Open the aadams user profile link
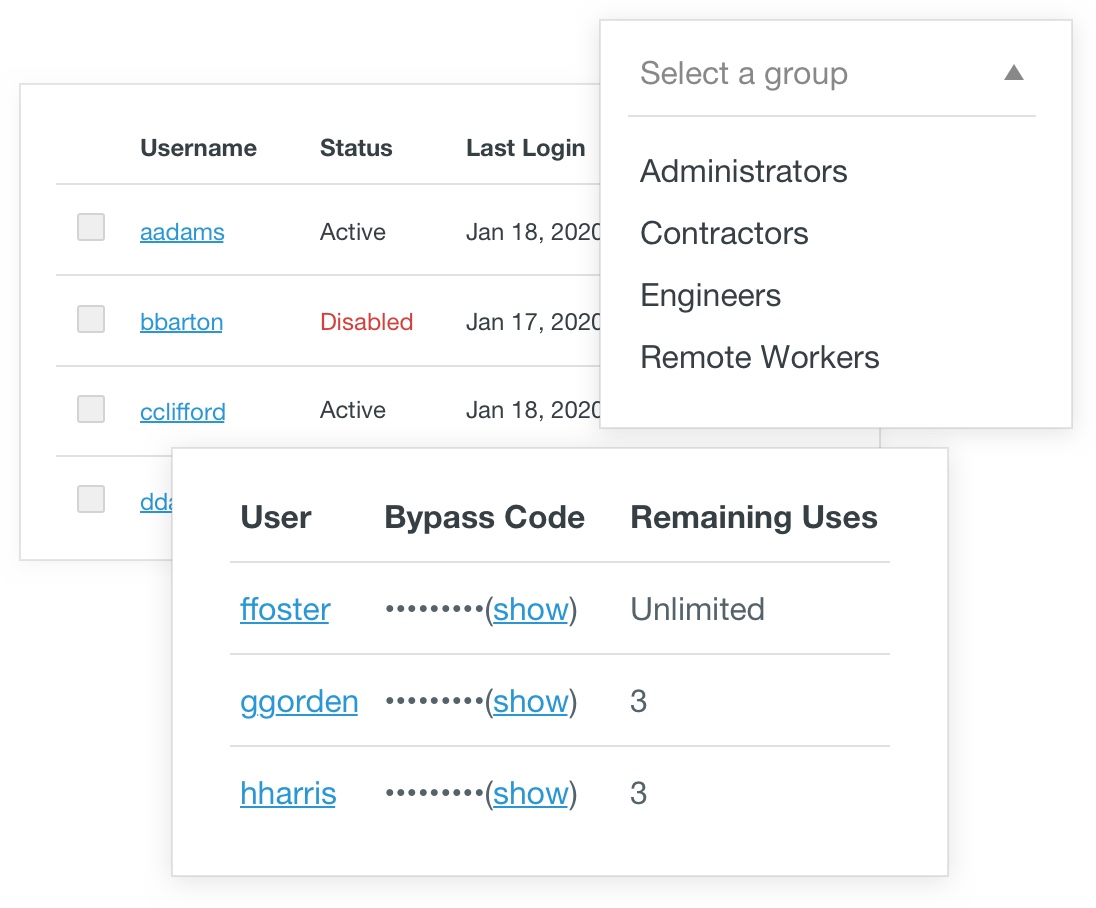Viewport: 1096px width, 908px height. [182, 232]
